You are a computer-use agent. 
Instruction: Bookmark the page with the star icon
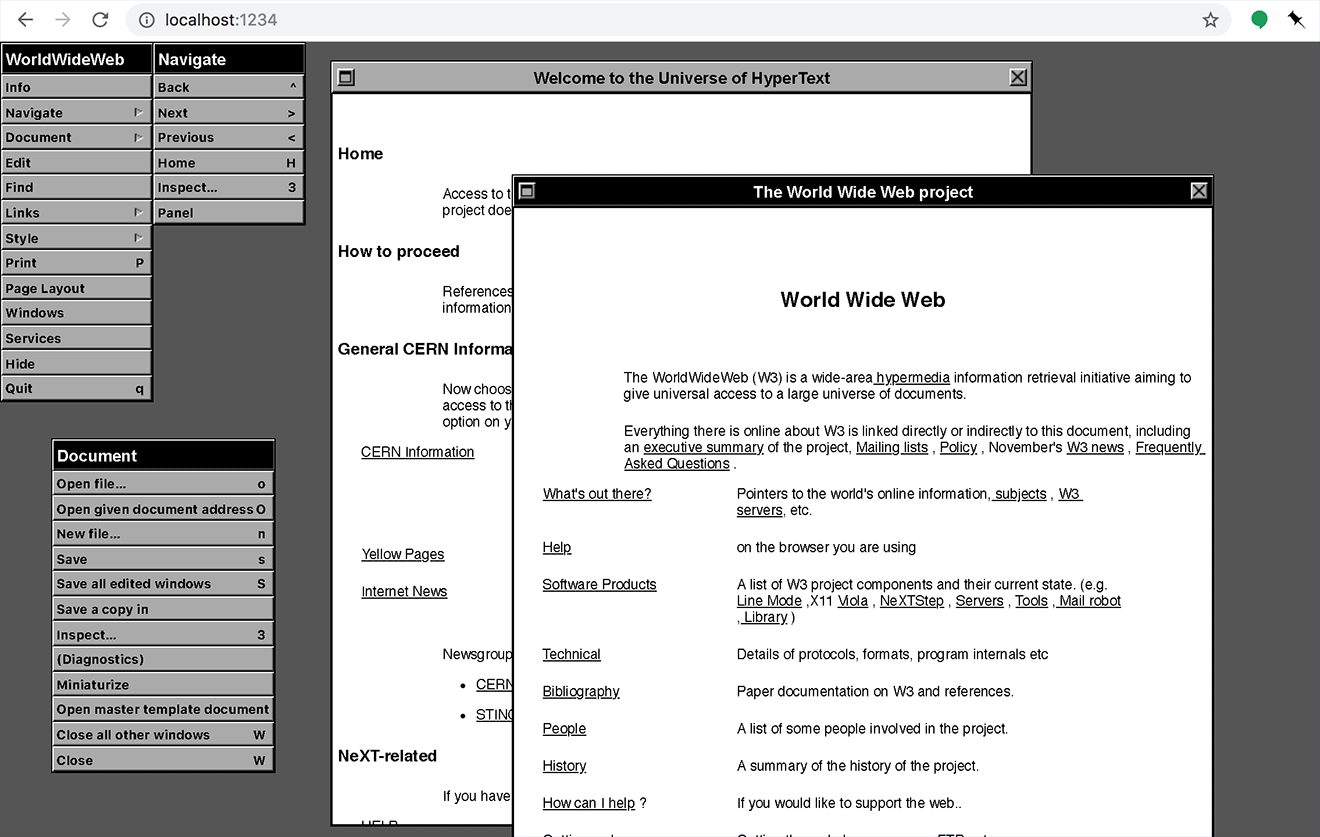[1210, 20]
